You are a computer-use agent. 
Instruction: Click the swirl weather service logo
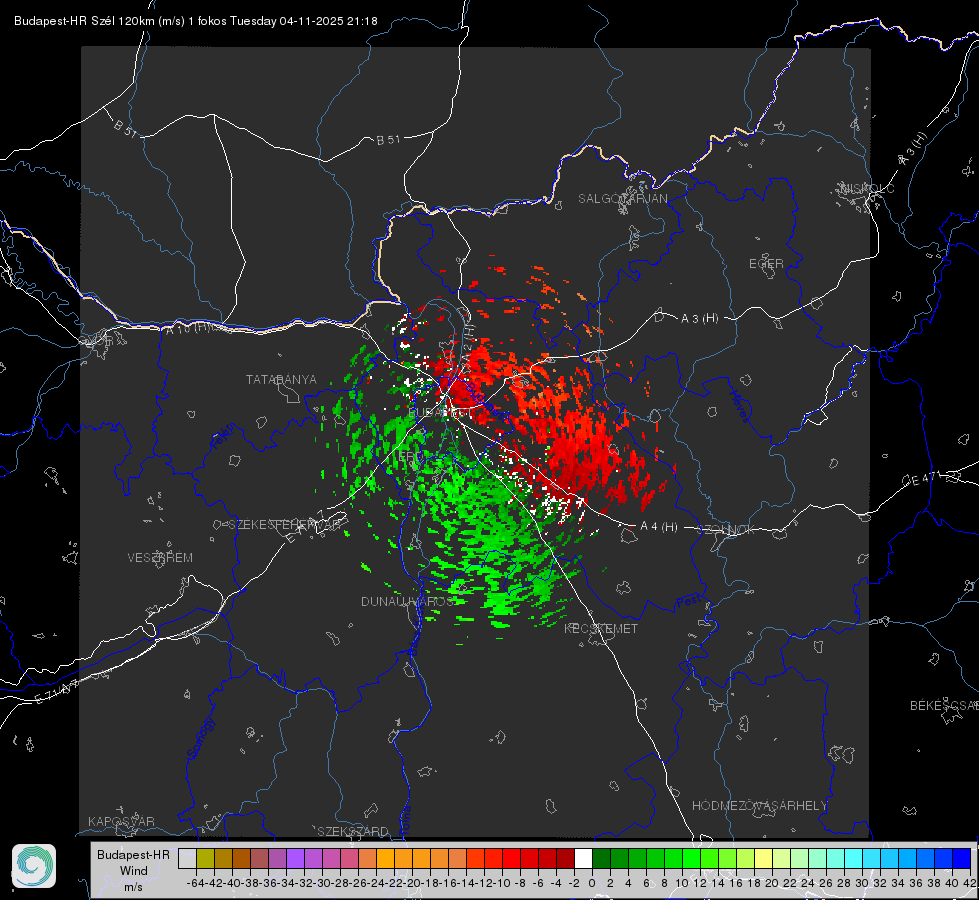[x=34, y=866]
